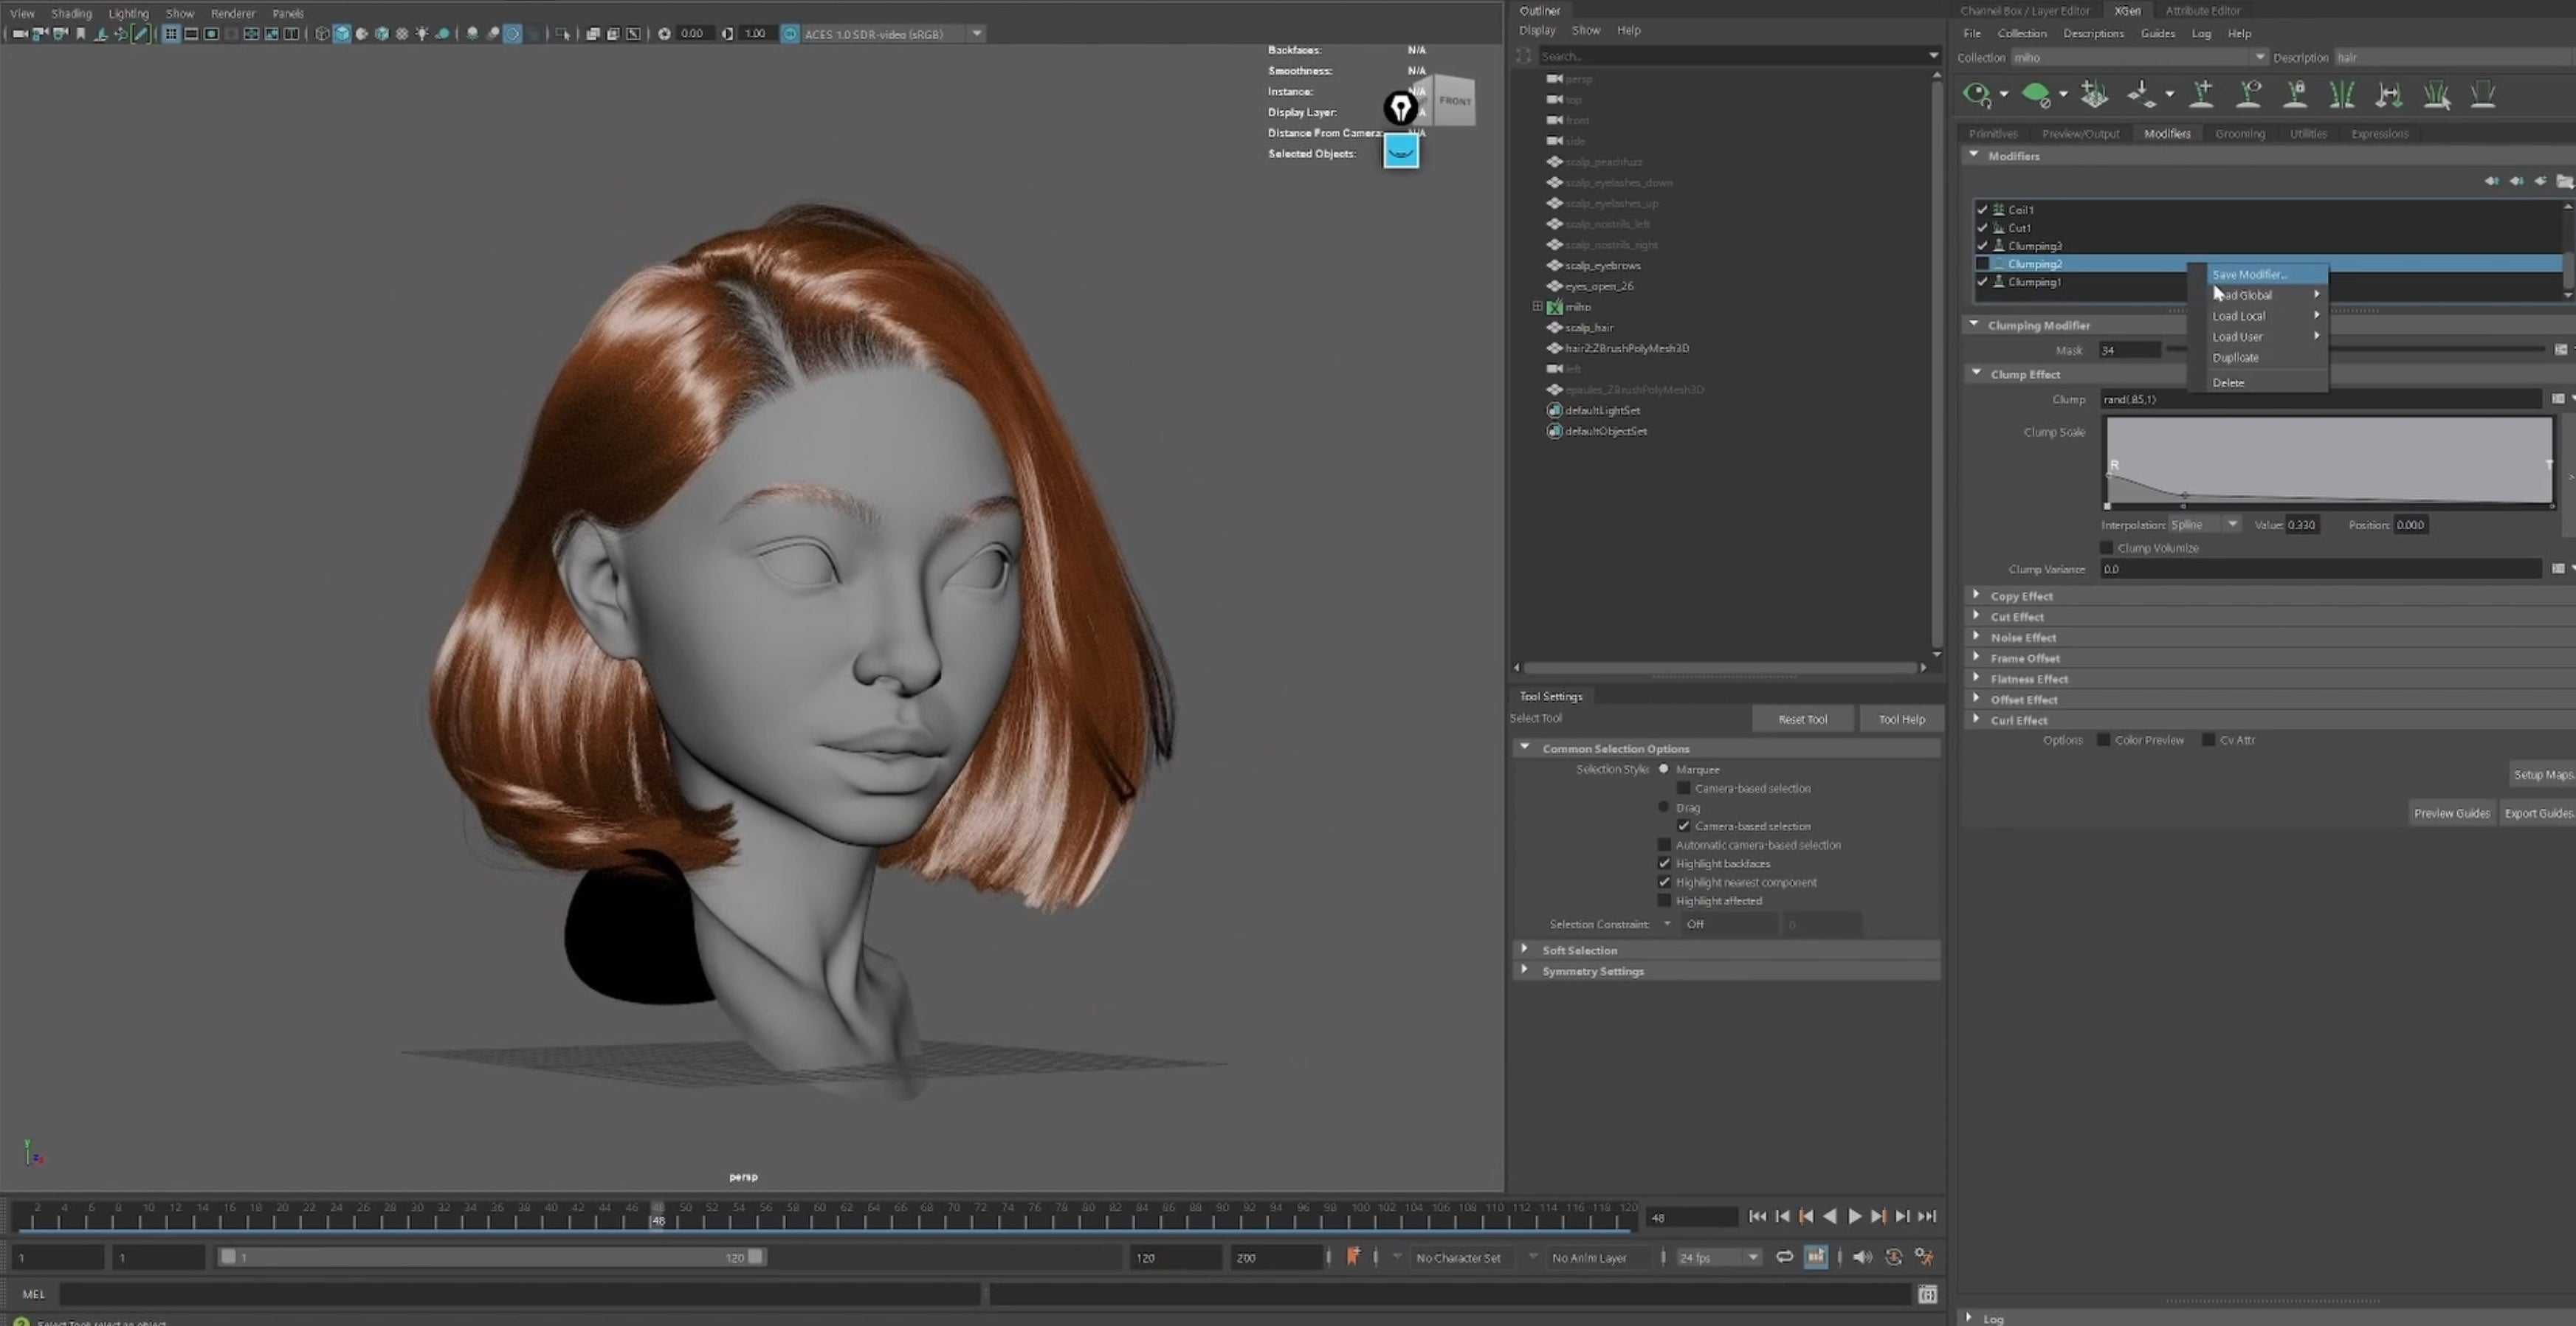Click the viewport bookmark icon
This screenshot has height=1326, width=2576.
(81, 34)
